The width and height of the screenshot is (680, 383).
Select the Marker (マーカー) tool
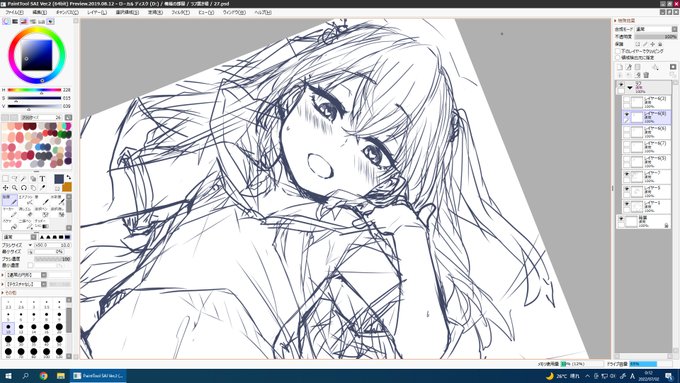point(10,212)
